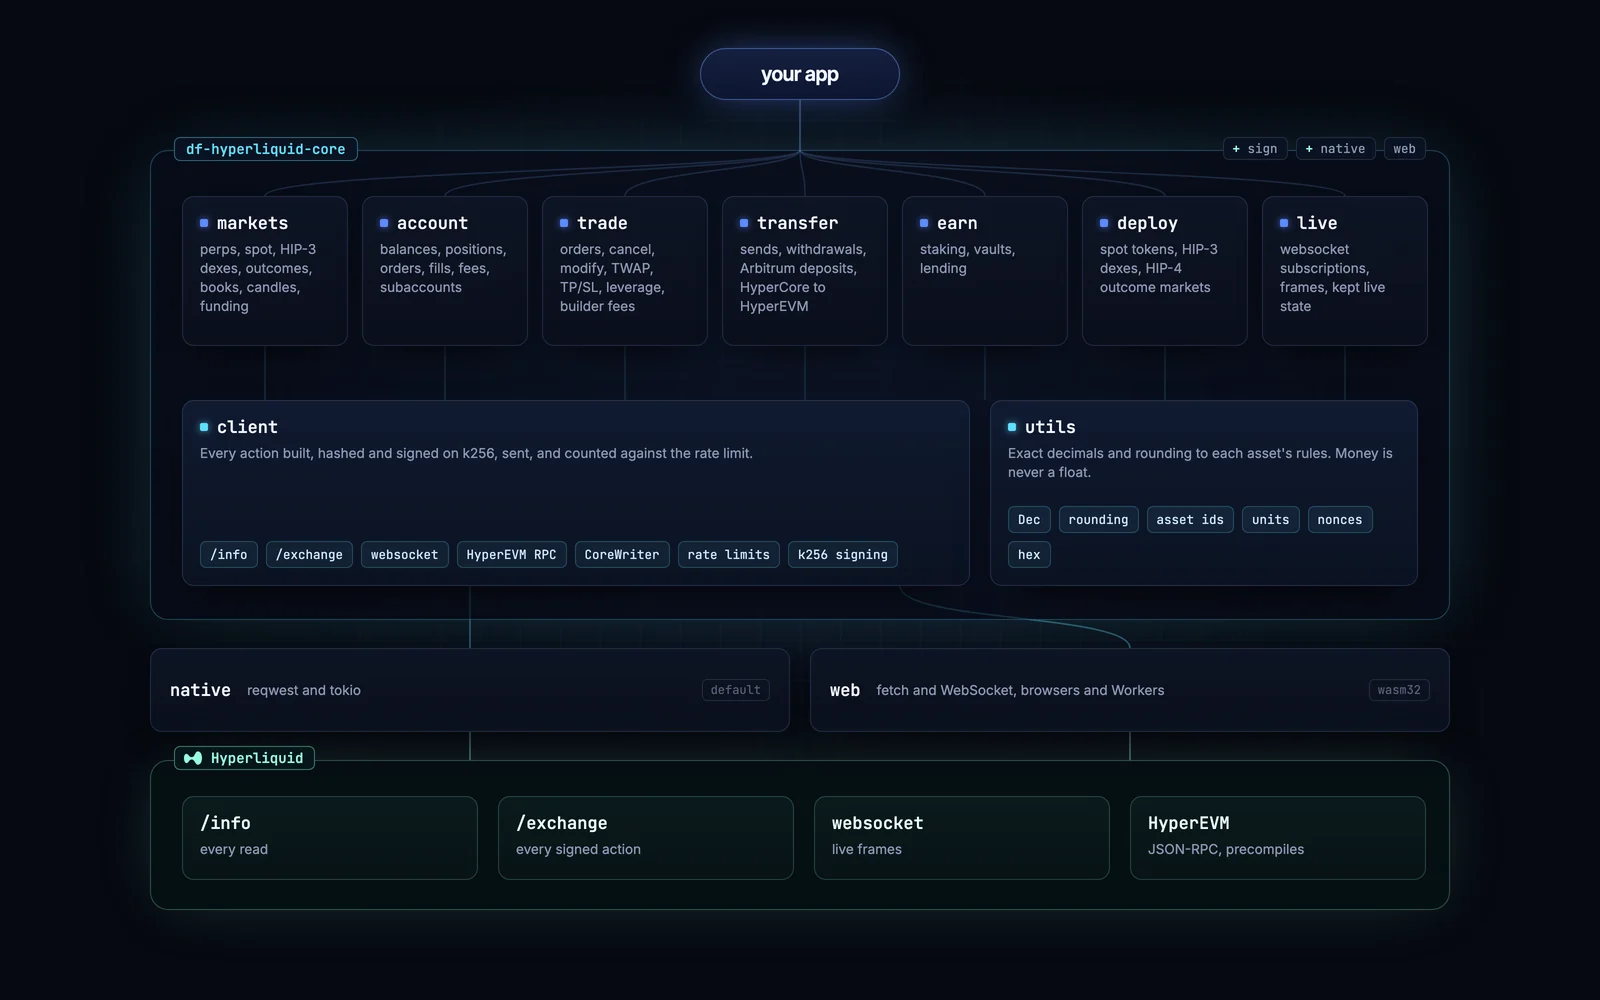The width and height of the screenshot is (1600, 1000).
Task: Select the HyperEVM RPC chip
Action: point(512,554)
